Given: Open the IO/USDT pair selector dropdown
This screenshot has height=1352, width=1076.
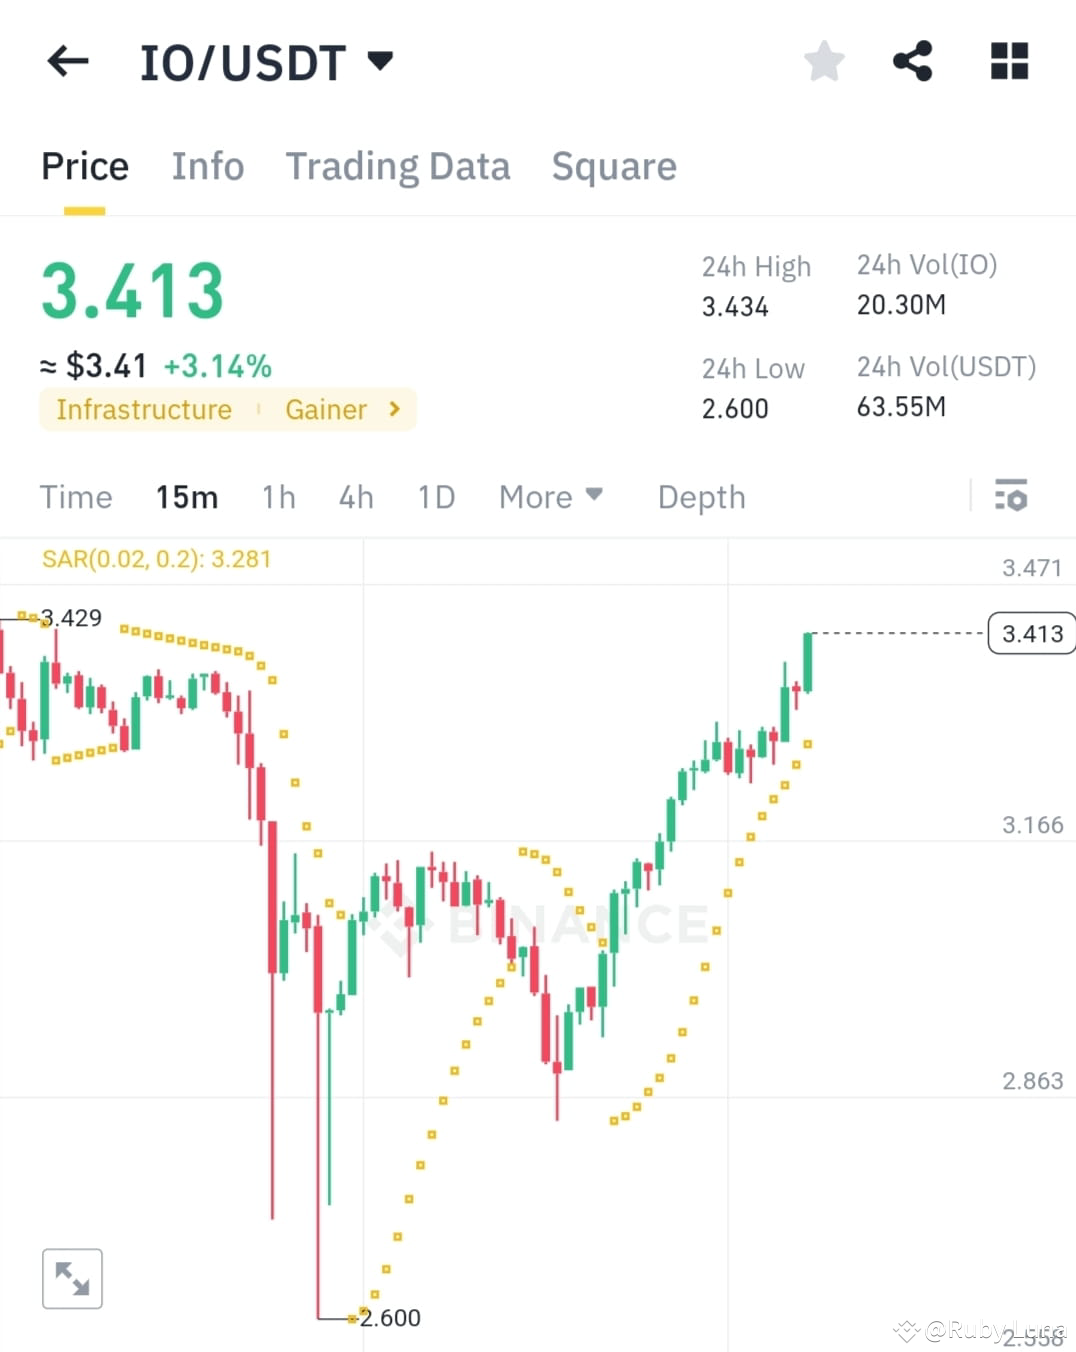Looking at the screenshot, I should (379, 62).
